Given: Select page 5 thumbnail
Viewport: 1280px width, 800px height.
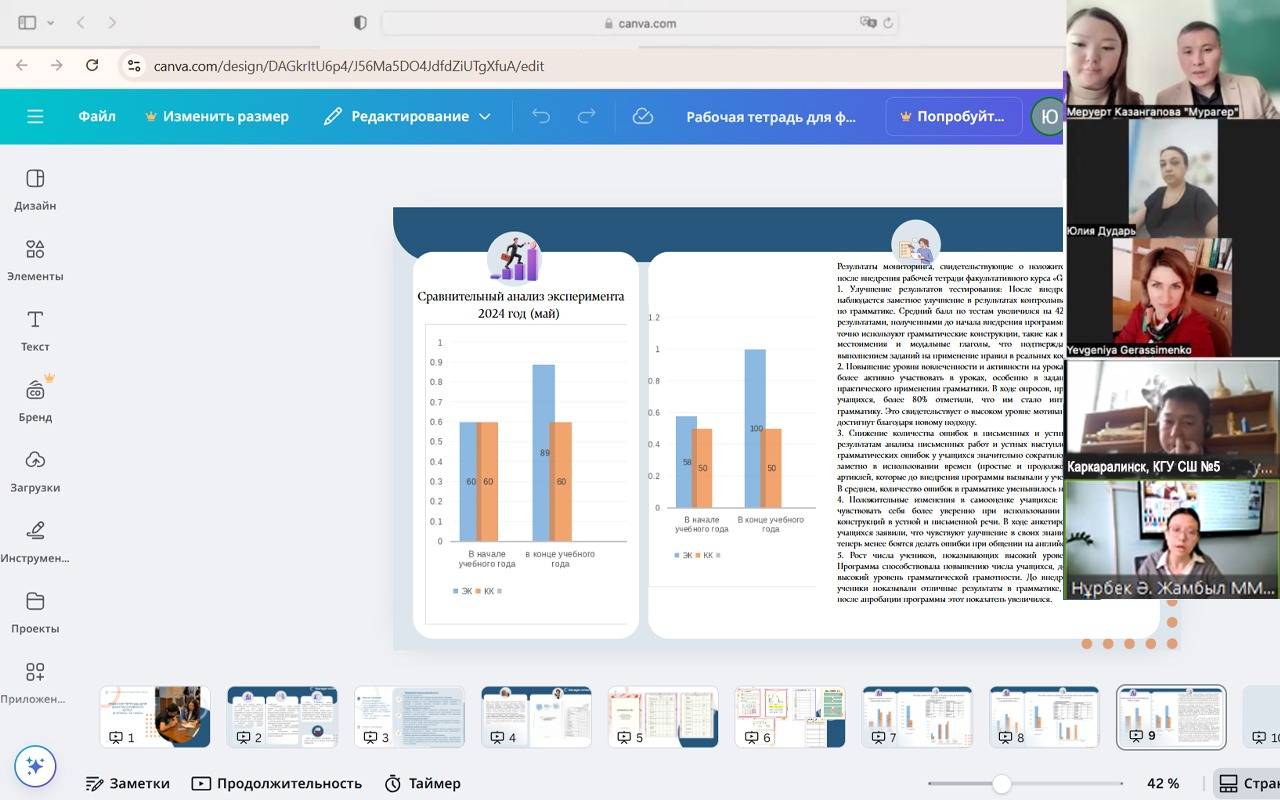Looking at the screenshot, I should coord(663,717).
